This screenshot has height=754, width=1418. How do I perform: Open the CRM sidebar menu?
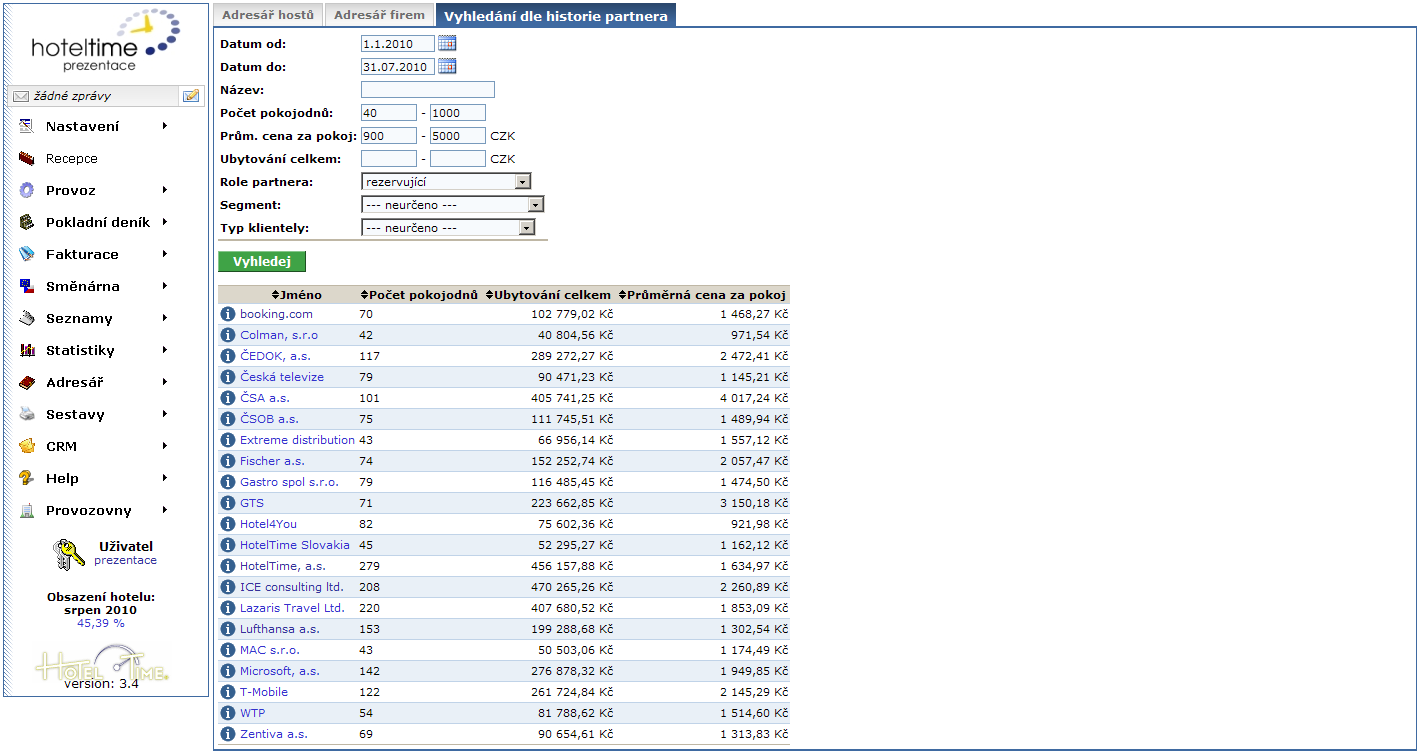click(x=93, y=446)
